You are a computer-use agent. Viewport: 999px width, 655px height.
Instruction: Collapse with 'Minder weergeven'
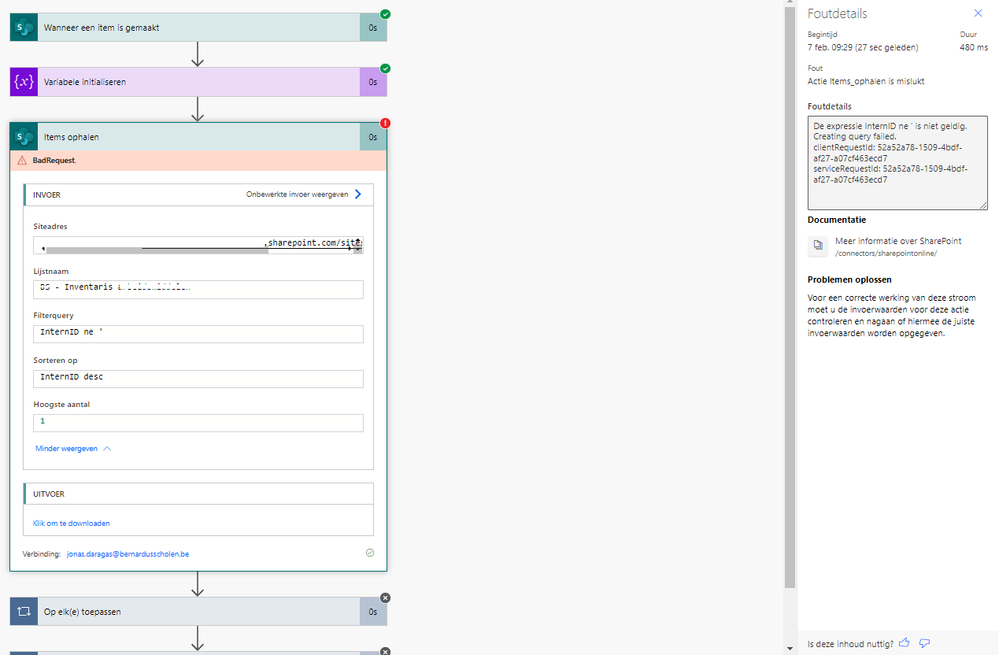point(73,449)
